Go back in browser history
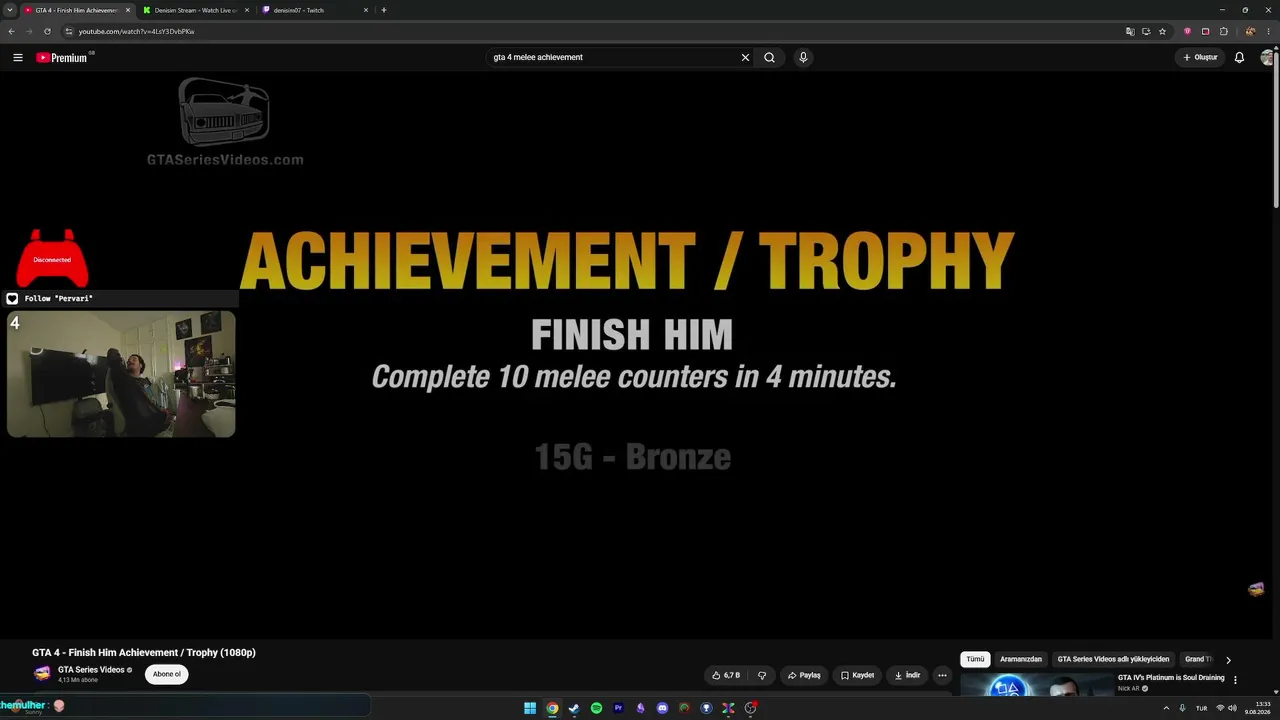The height and width of the screenshot is (720, 1280). coord(11,31)
